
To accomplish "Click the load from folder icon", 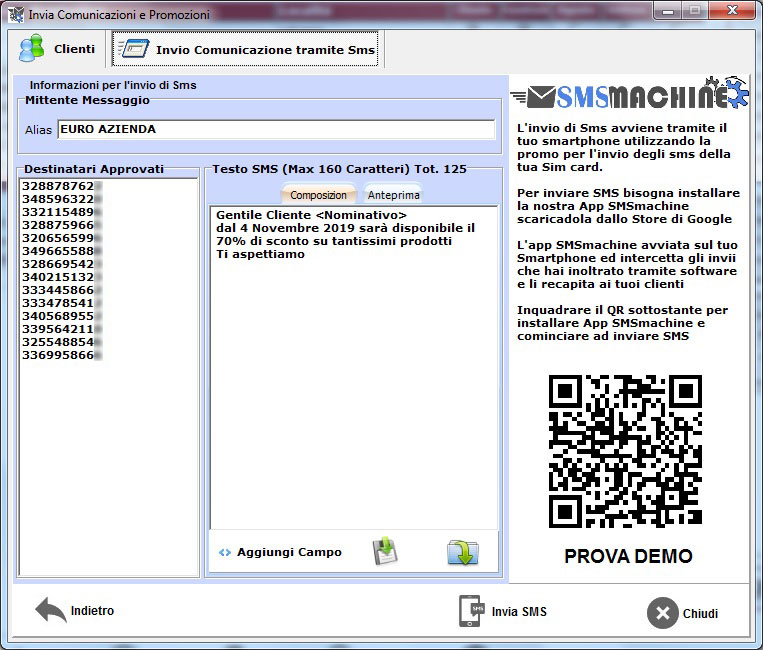I will point(463,552).
